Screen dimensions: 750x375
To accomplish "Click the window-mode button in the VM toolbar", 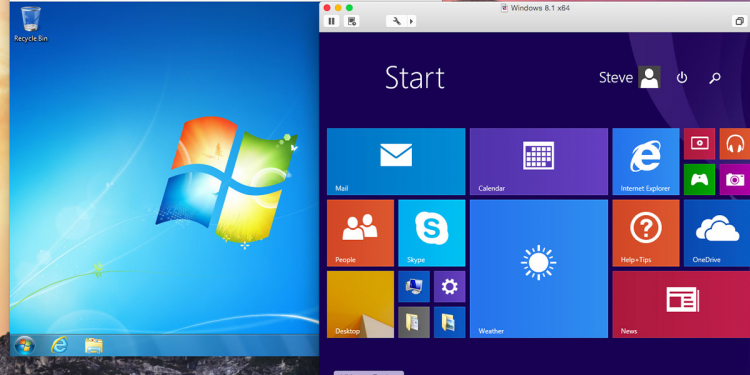I will click(739, 21).
